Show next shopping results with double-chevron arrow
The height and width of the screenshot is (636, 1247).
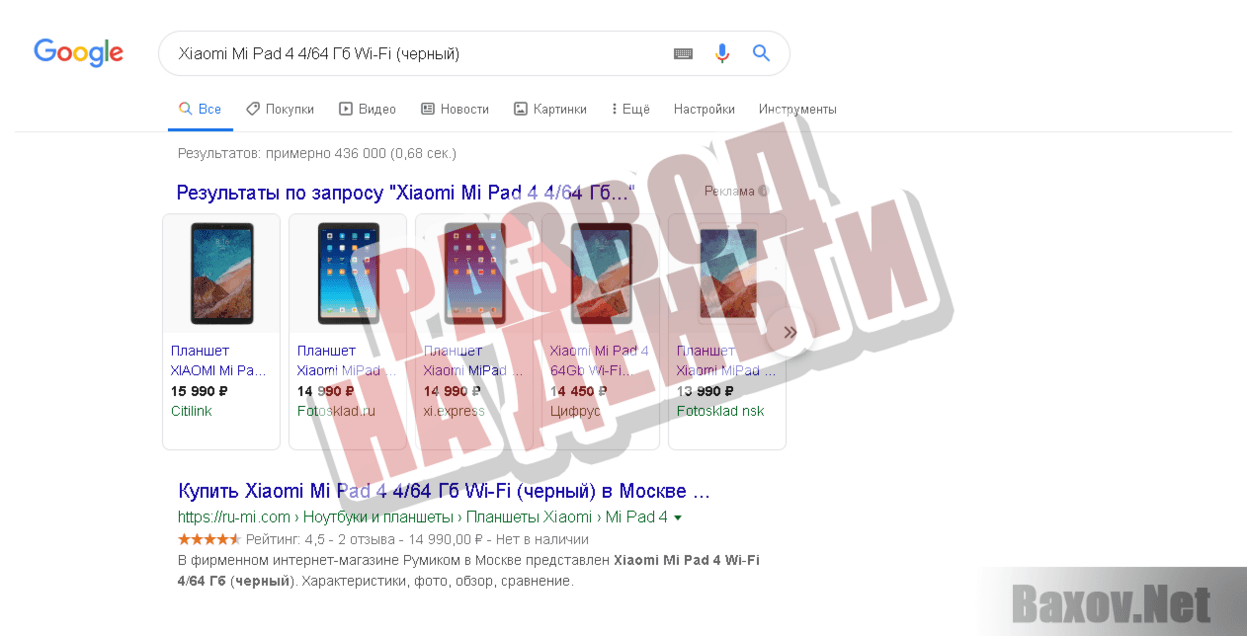(x=790, y=332)
